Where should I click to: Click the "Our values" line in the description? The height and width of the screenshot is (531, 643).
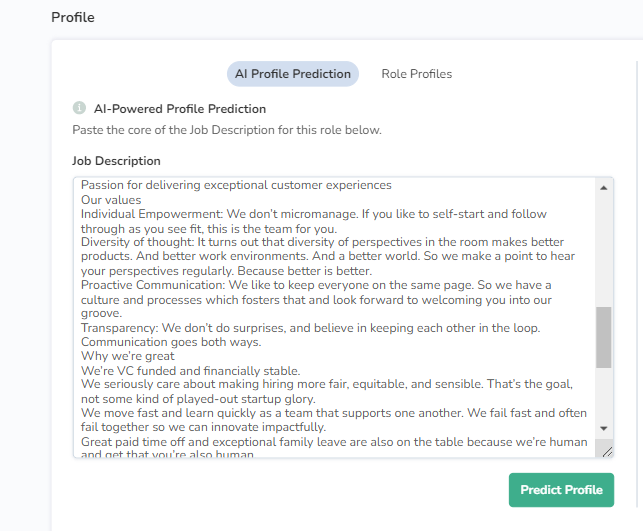[111, 200]
